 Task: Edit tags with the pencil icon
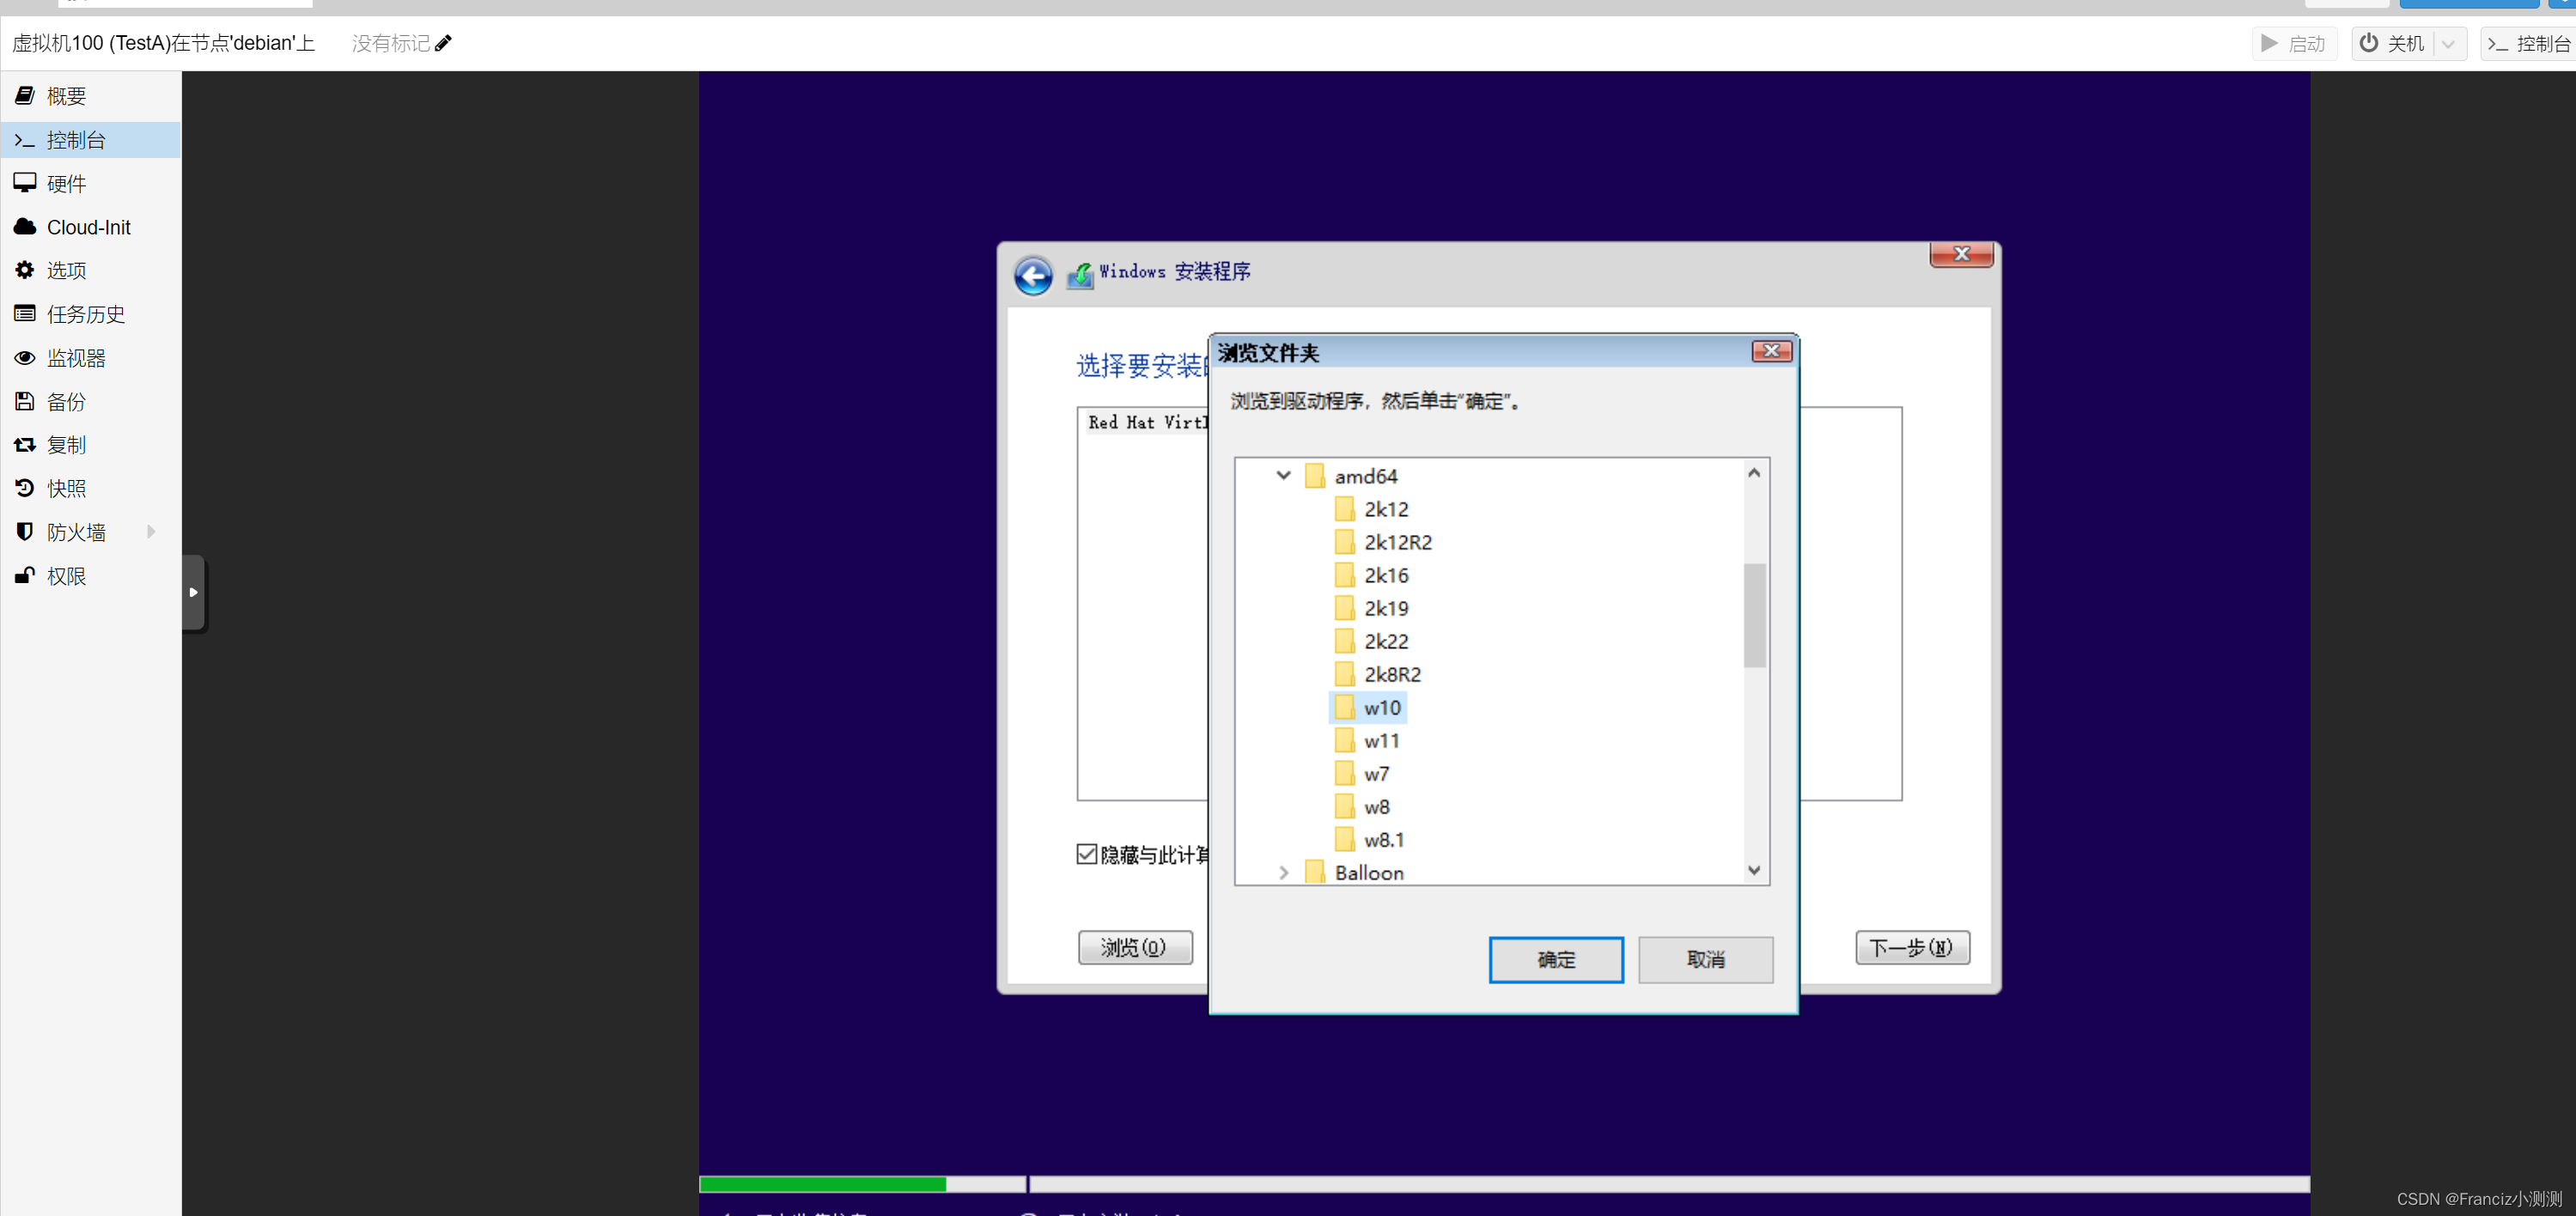pyautogui.click(x=443, y=43)
